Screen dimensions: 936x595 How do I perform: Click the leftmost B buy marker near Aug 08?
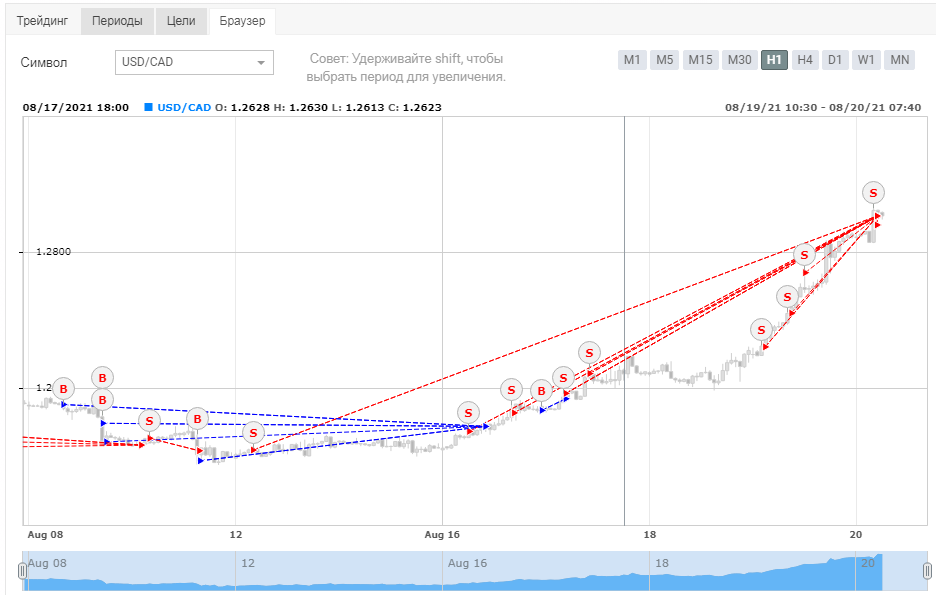63,389
